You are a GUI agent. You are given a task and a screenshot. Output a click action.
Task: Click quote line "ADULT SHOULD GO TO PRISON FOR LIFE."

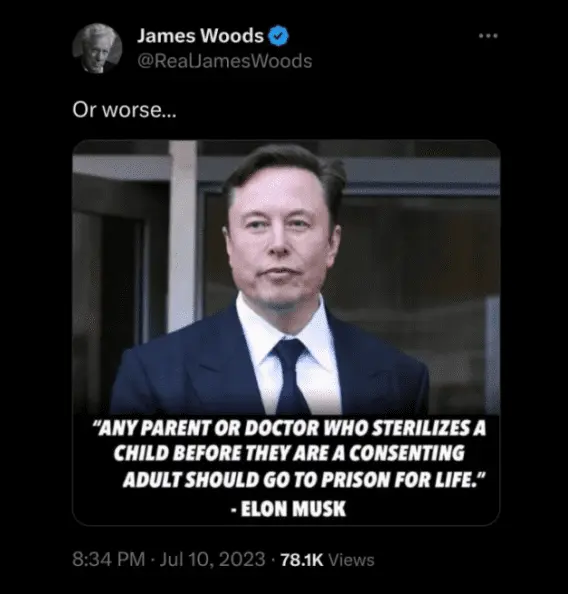click(x=304, y=480)
